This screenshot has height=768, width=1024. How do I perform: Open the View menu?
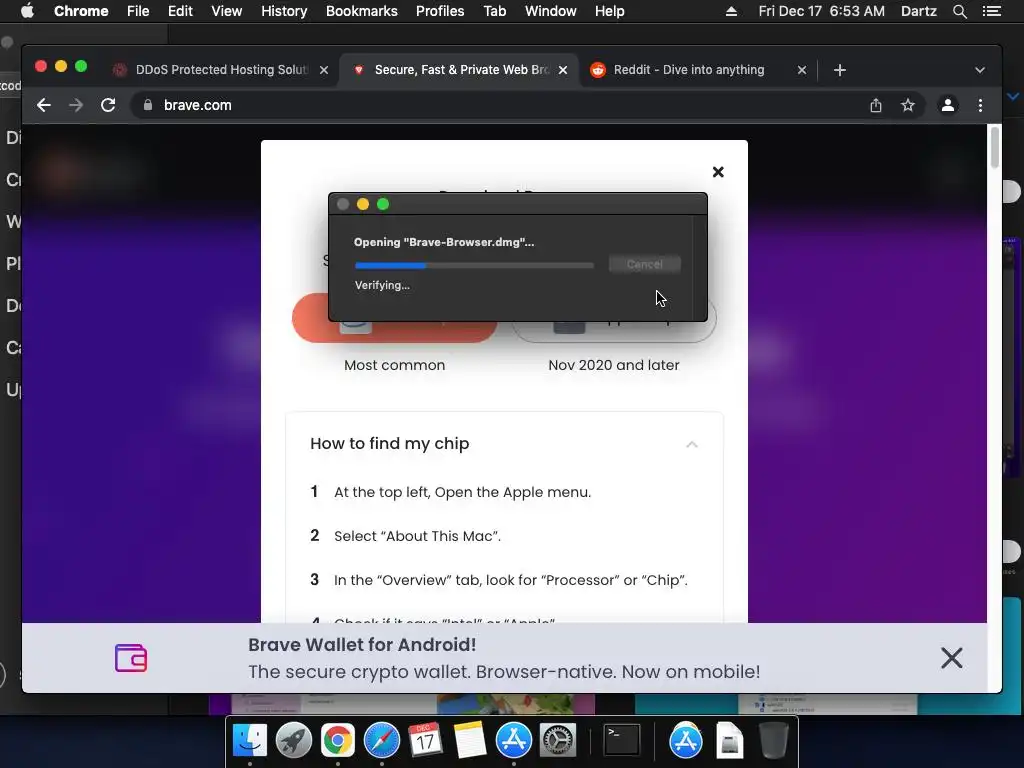click(227, 11)
